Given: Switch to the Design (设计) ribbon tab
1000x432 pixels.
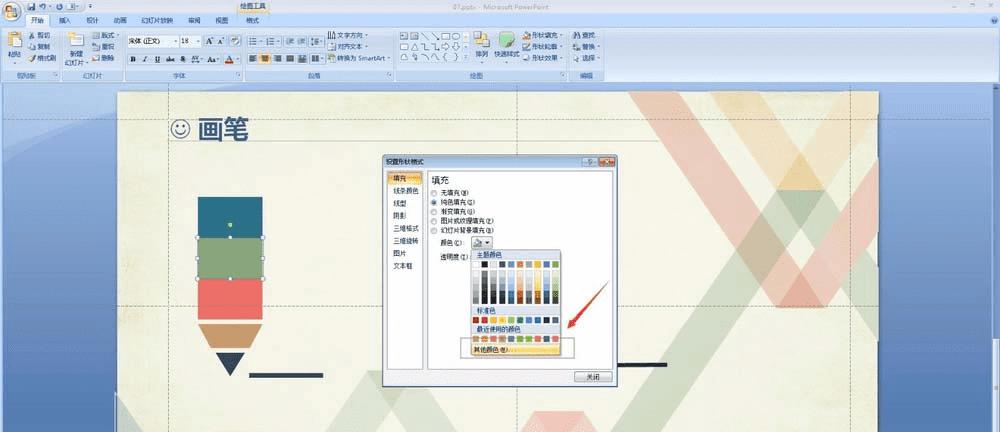Looking at the screenshot, I should click(92, 20).
